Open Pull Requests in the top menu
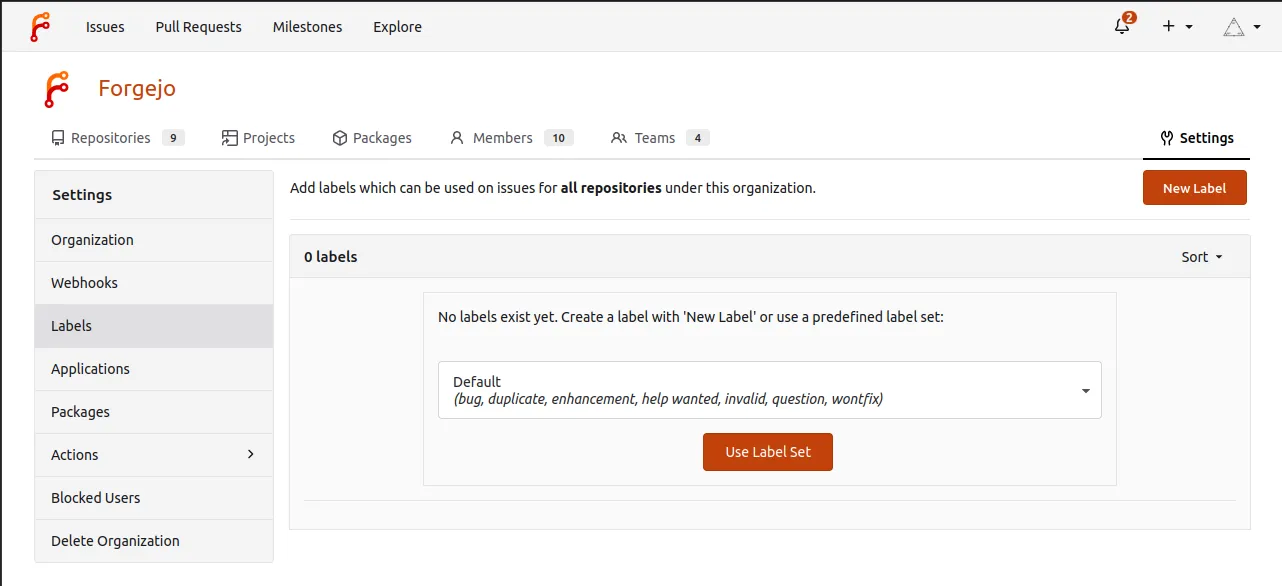This screenshot has width=1282, height=586. point(198,27)
